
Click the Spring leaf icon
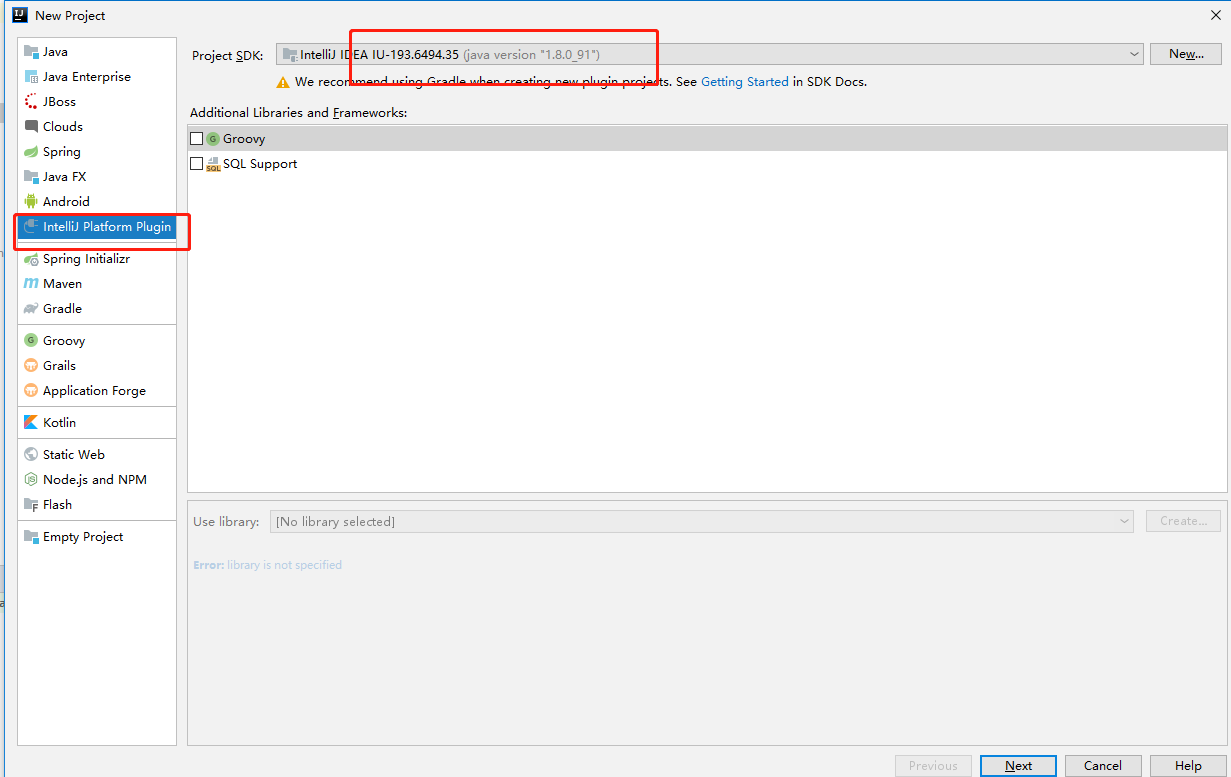click(31, 152)
